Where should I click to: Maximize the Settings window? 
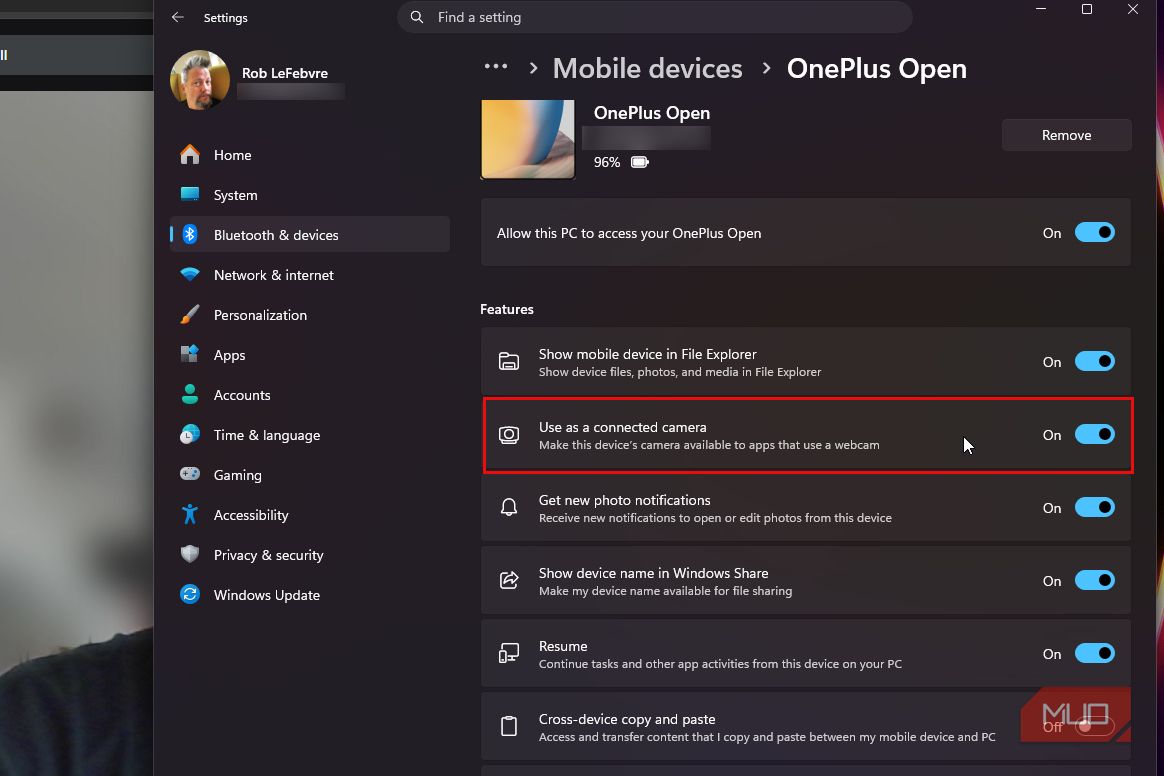[1087, 9]
